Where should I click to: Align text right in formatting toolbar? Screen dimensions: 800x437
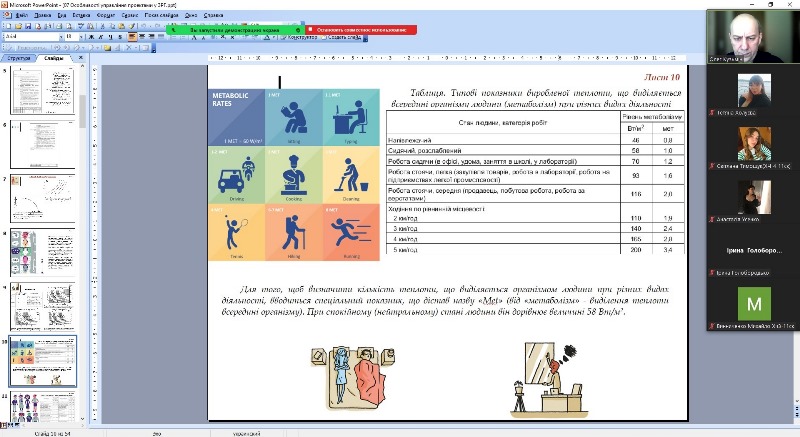(152, 37)
